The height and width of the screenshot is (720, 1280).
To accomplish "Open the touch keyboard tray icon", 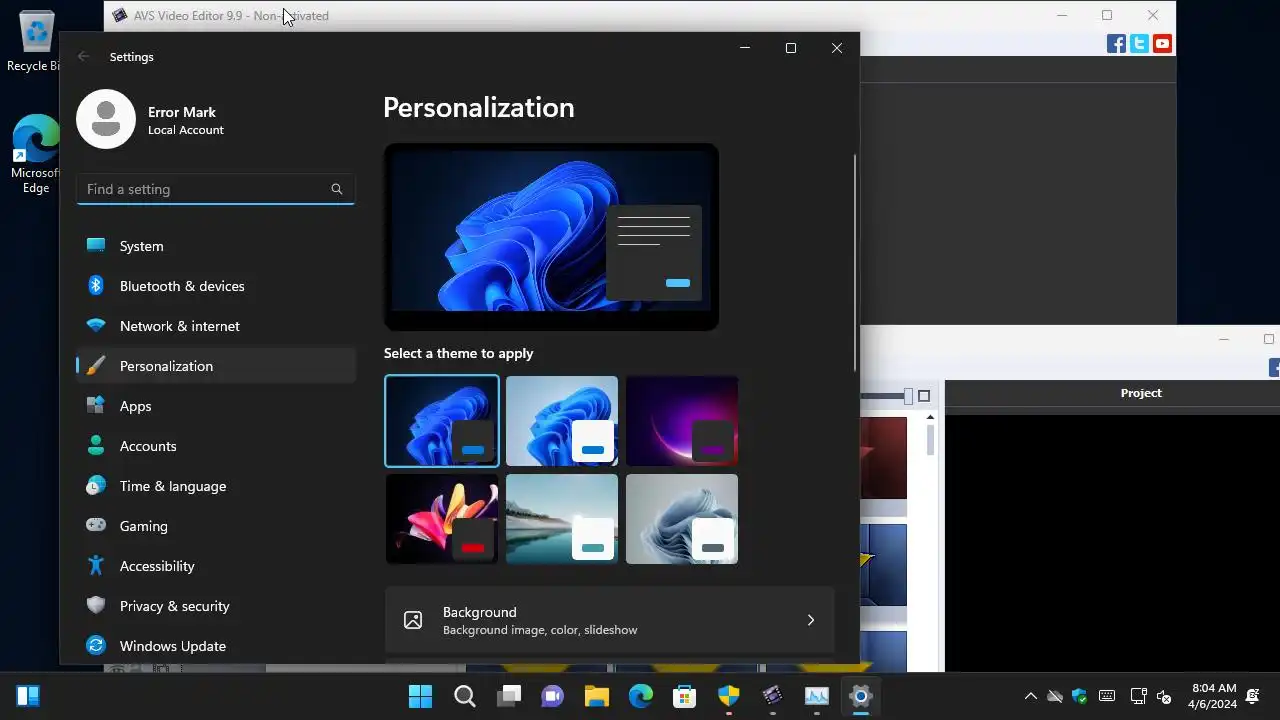I will 1107,696.
